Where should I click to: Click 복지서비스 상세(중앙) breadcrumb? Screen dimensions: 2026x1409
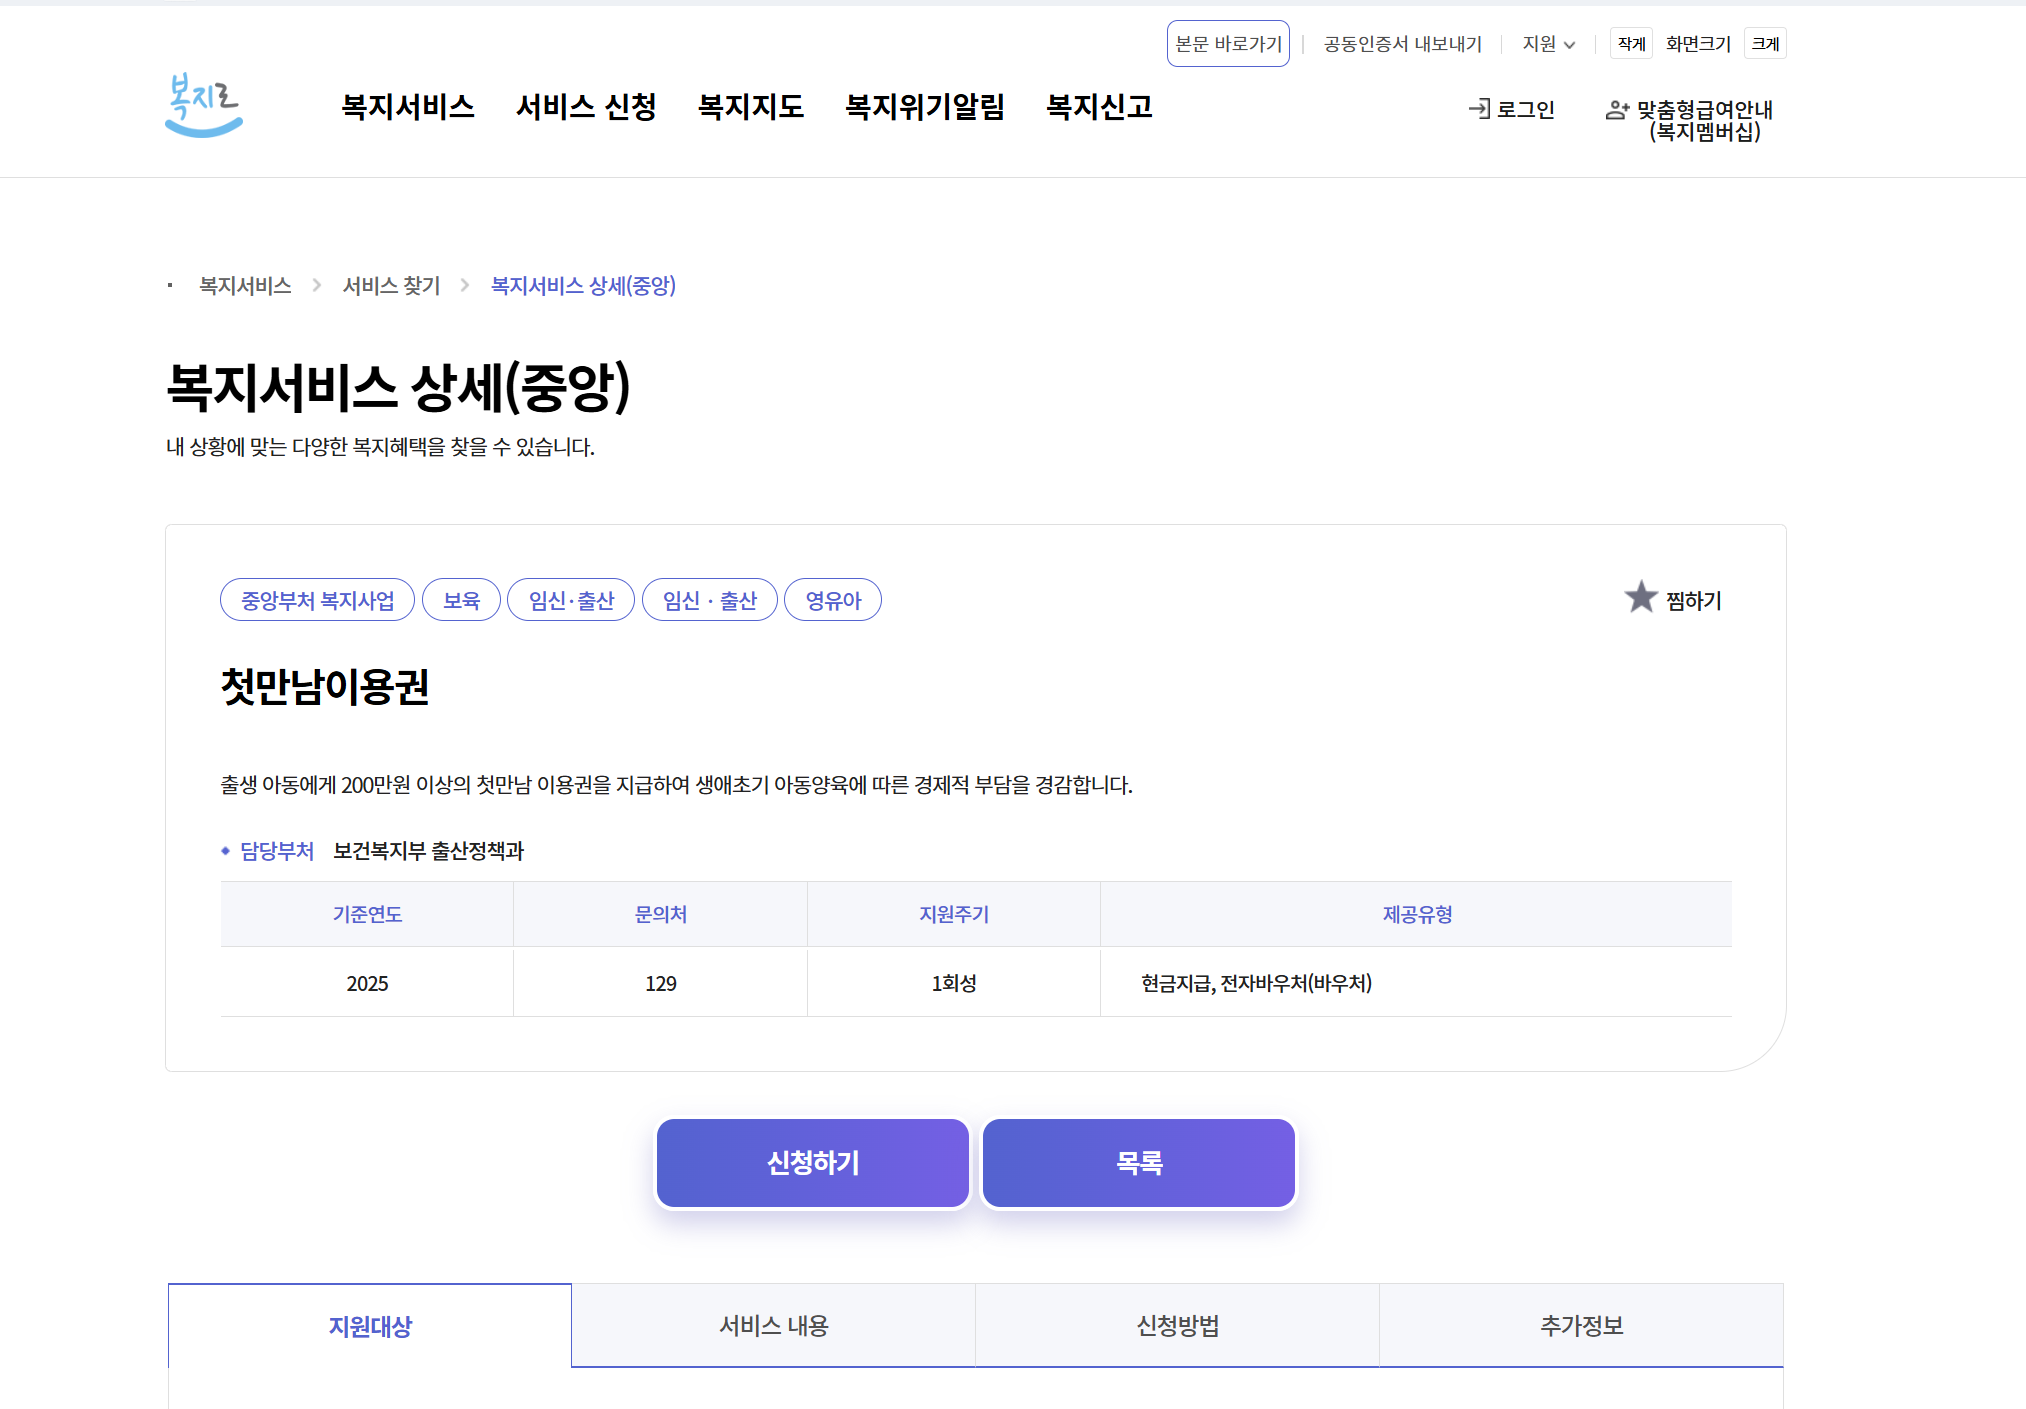(x=583, y=286)
